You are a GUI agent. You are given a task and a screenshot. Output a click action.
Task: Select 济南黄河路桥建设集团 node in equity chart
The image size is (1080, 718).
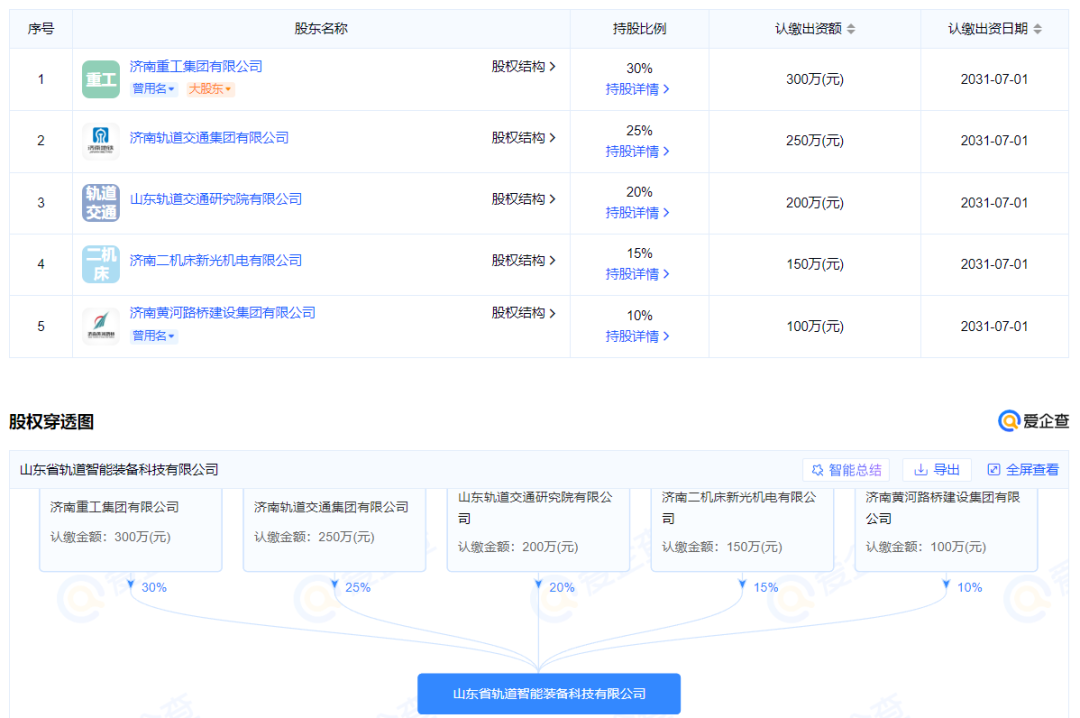[x=946, y=530]
